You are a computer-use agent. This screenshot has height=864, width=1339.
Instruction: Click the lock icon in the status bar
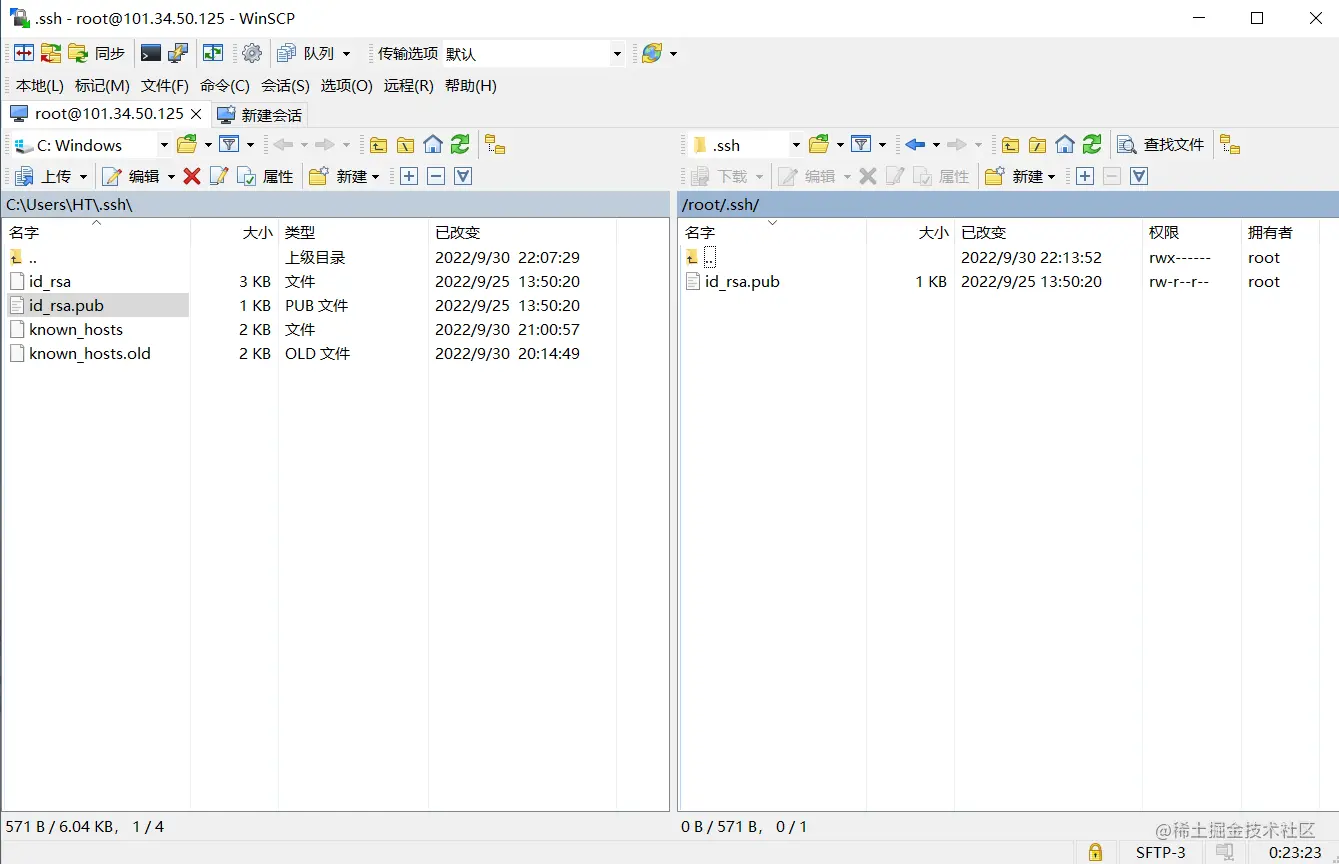[x=1095, y=852]
